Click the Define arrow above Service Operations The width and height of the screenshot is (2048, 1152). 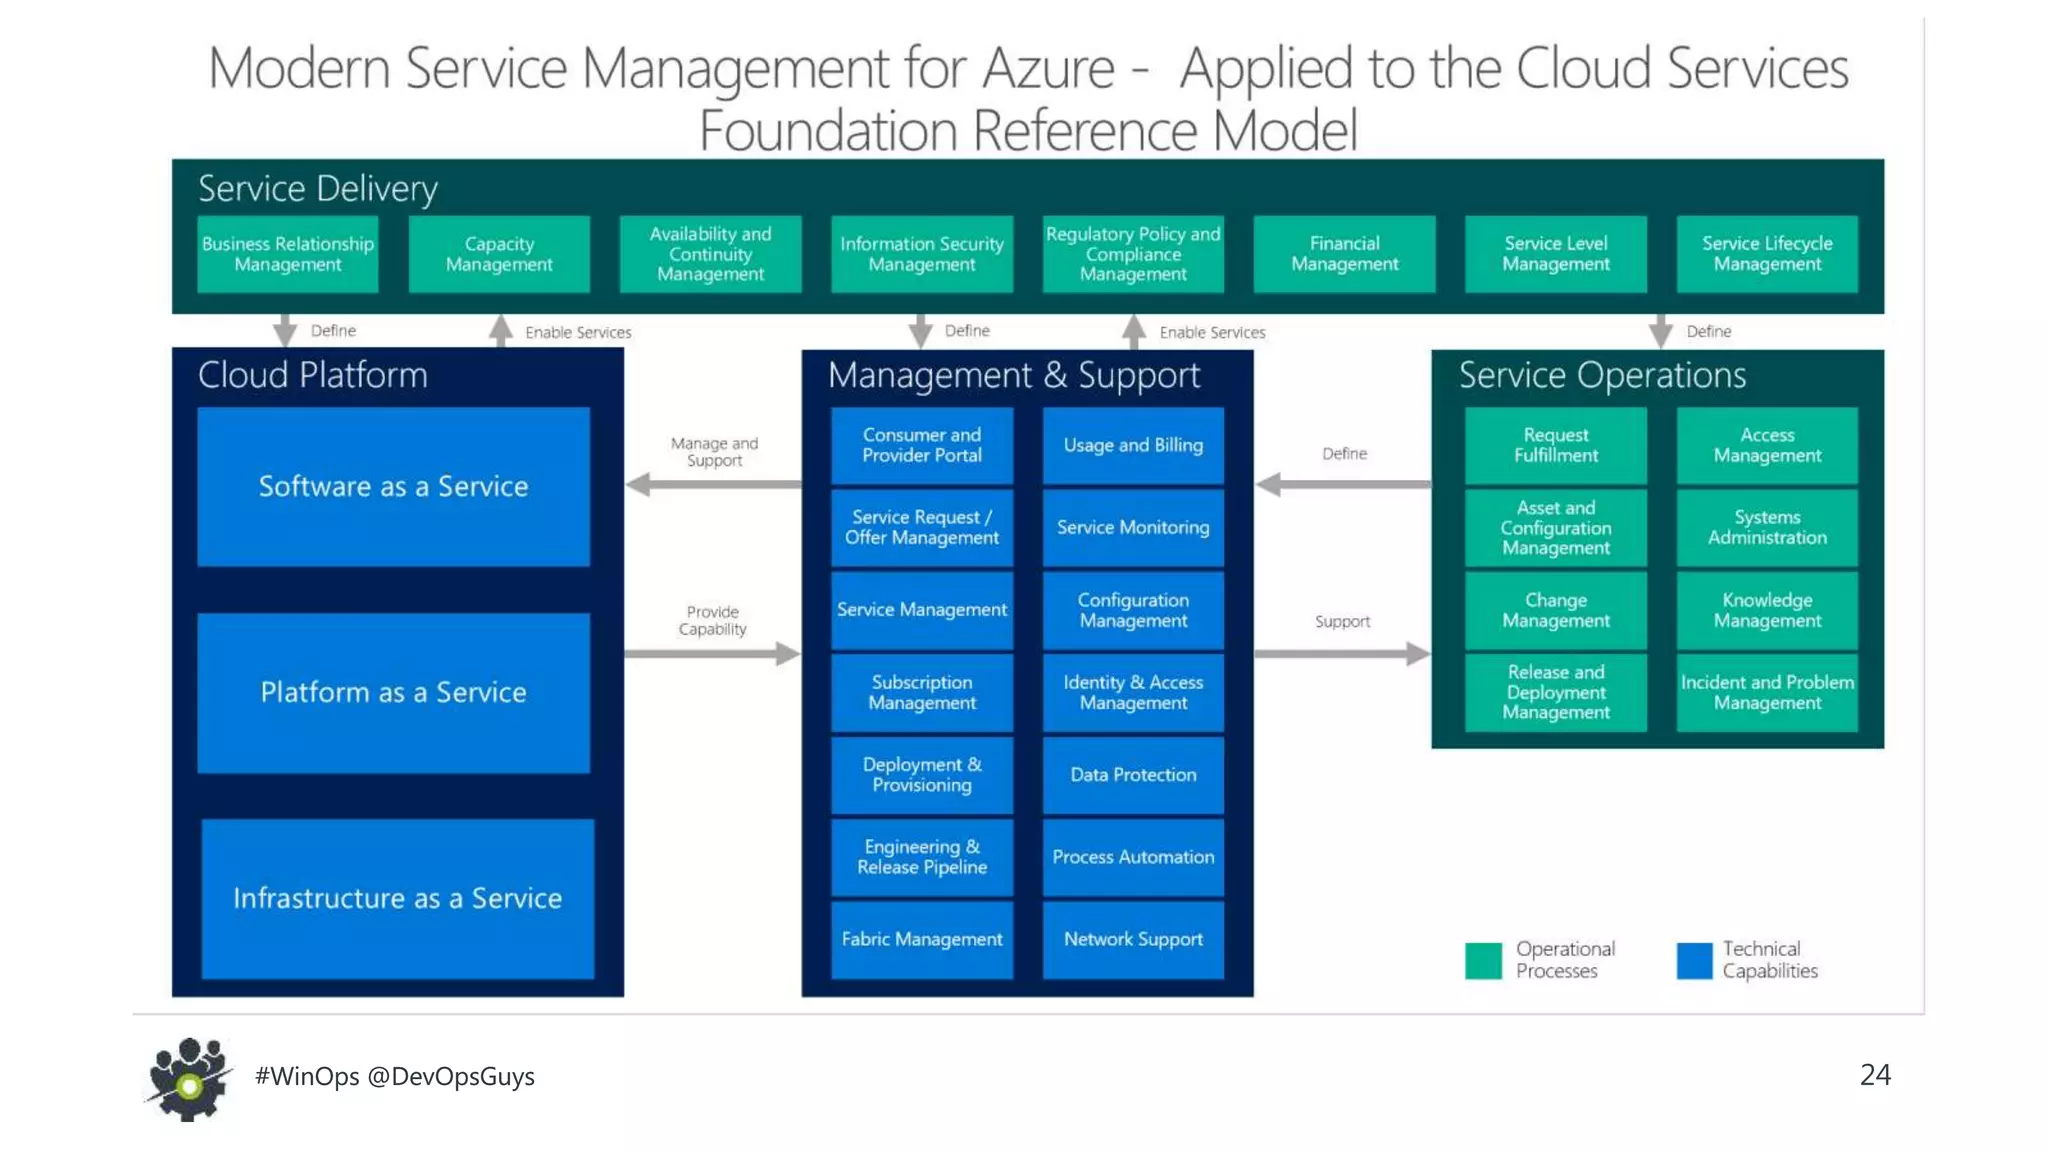pyautogui.click(x=1660, y=331)
